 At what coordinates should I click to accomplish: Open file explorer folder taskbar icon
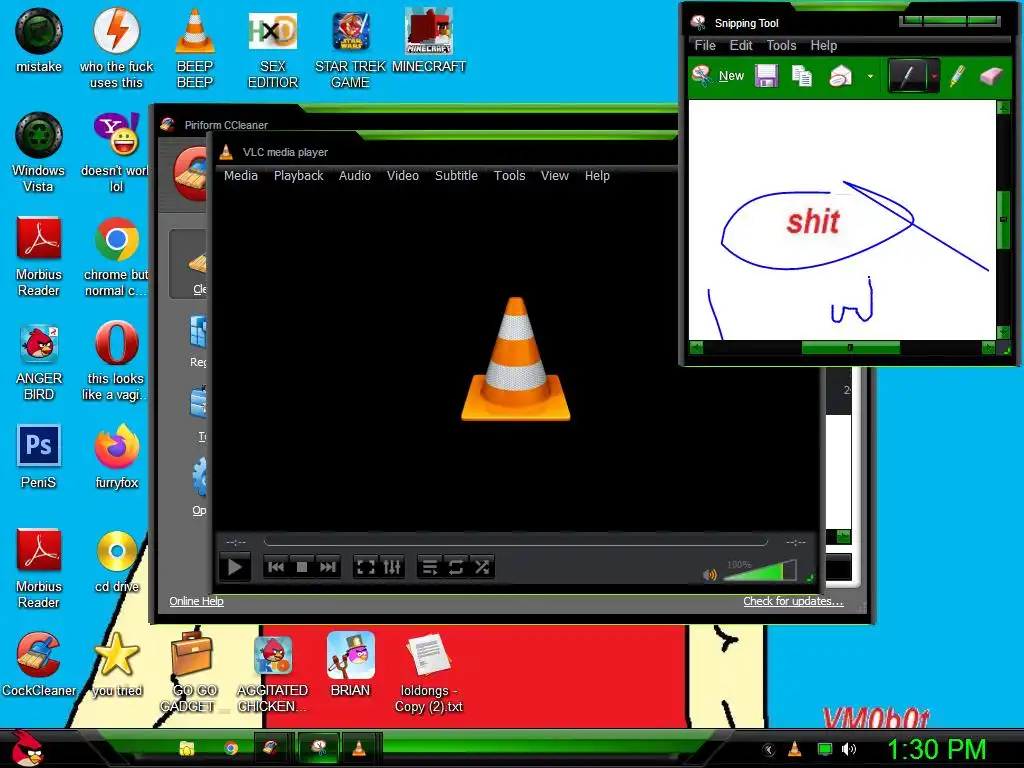[x=187, y=748]
